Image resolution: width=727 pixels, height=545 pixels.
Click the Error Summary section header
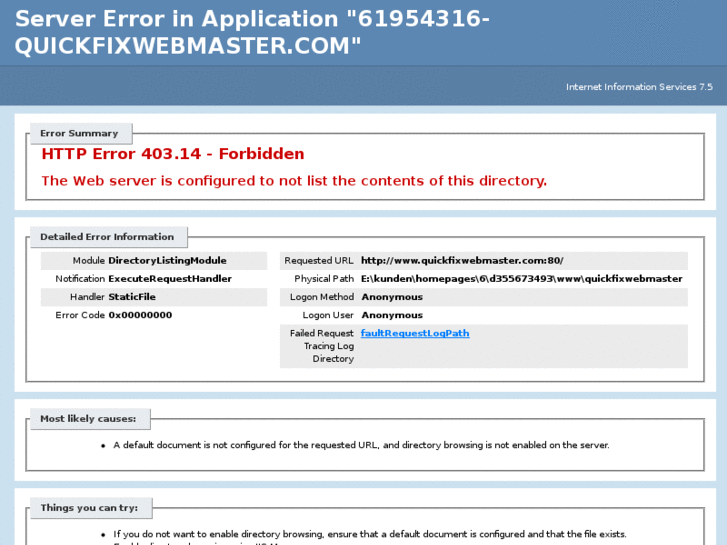[x=79, y=133]
